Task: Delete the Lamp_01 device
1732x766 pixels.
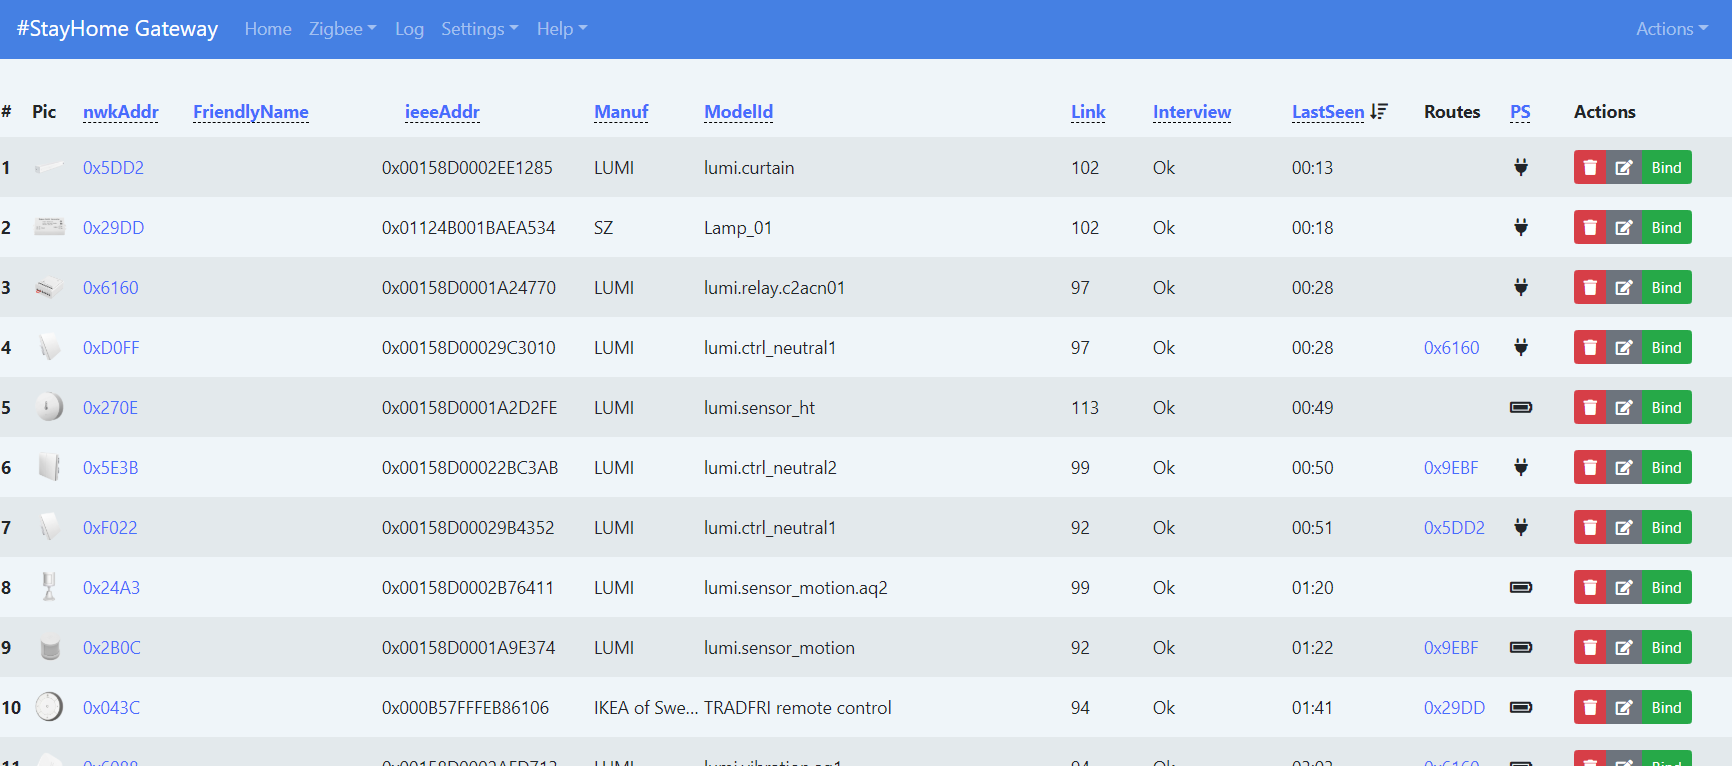Action: [x=1590, y=227]
